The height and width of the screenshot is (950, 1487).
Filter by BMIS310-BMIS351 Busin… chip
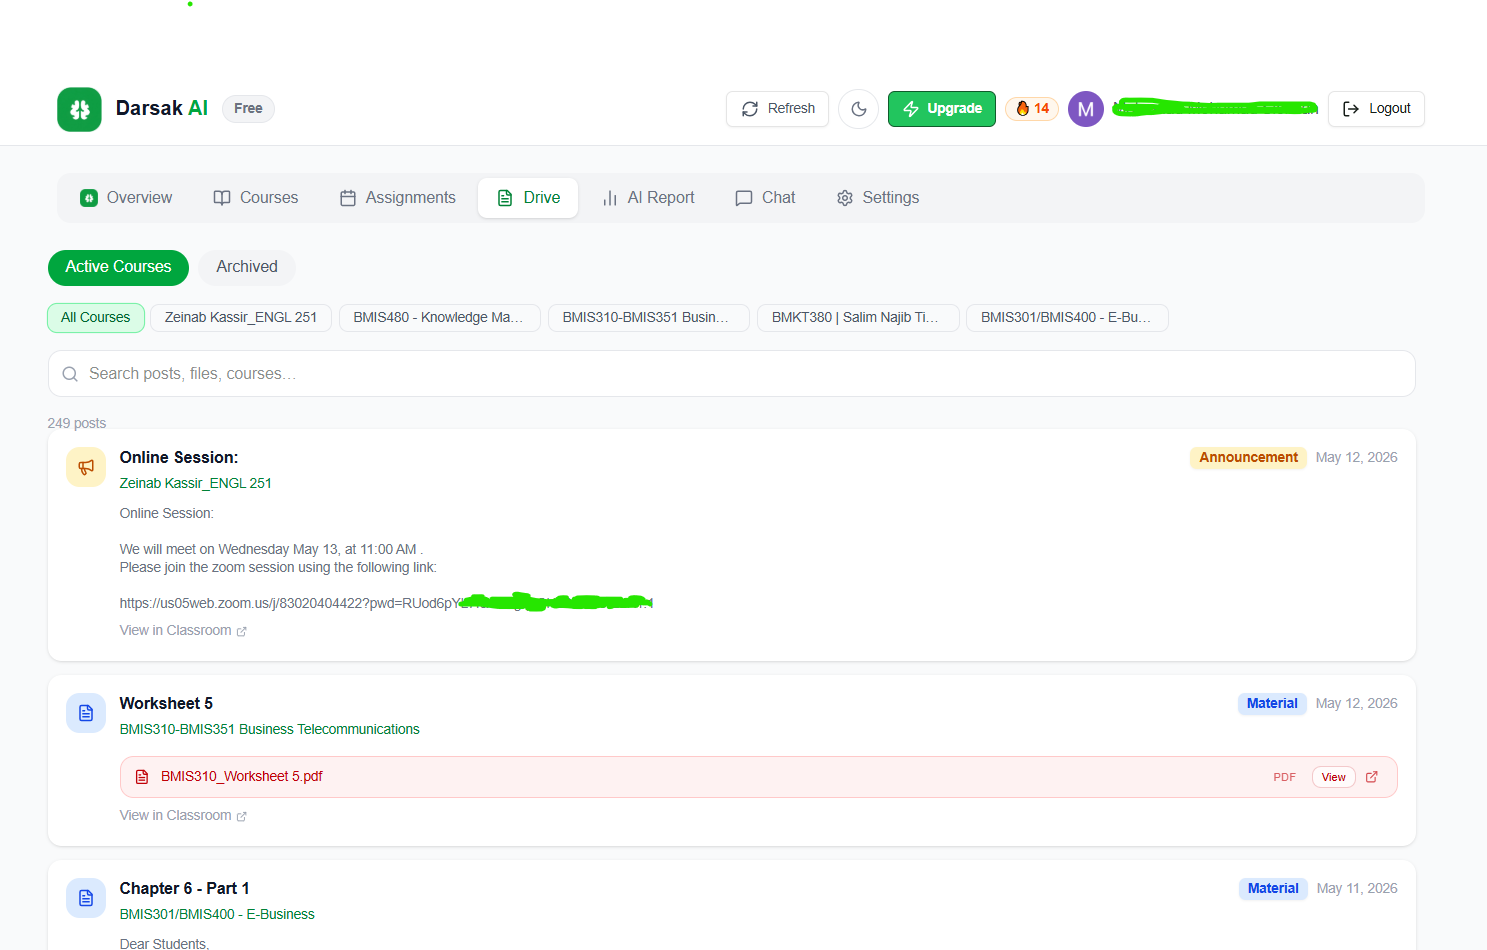coord(649,318)
